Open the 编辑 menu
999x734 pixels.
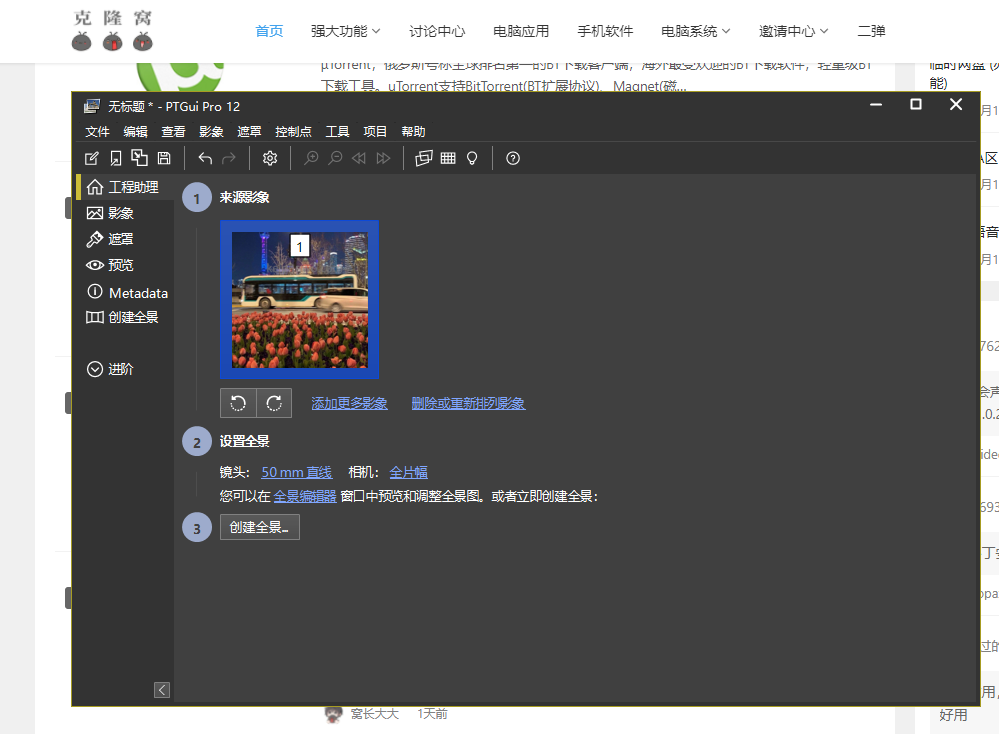point(135,131)
